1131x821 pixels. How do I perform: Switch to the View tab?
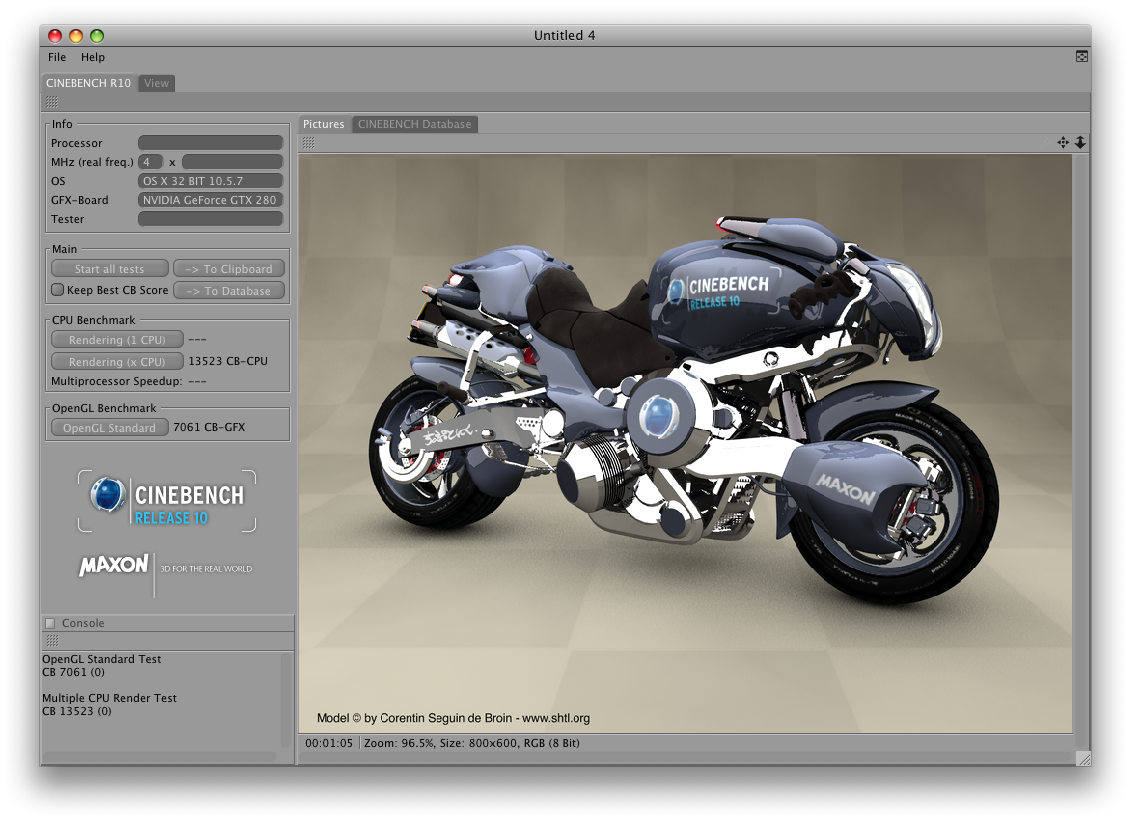(x=156, y=83)
